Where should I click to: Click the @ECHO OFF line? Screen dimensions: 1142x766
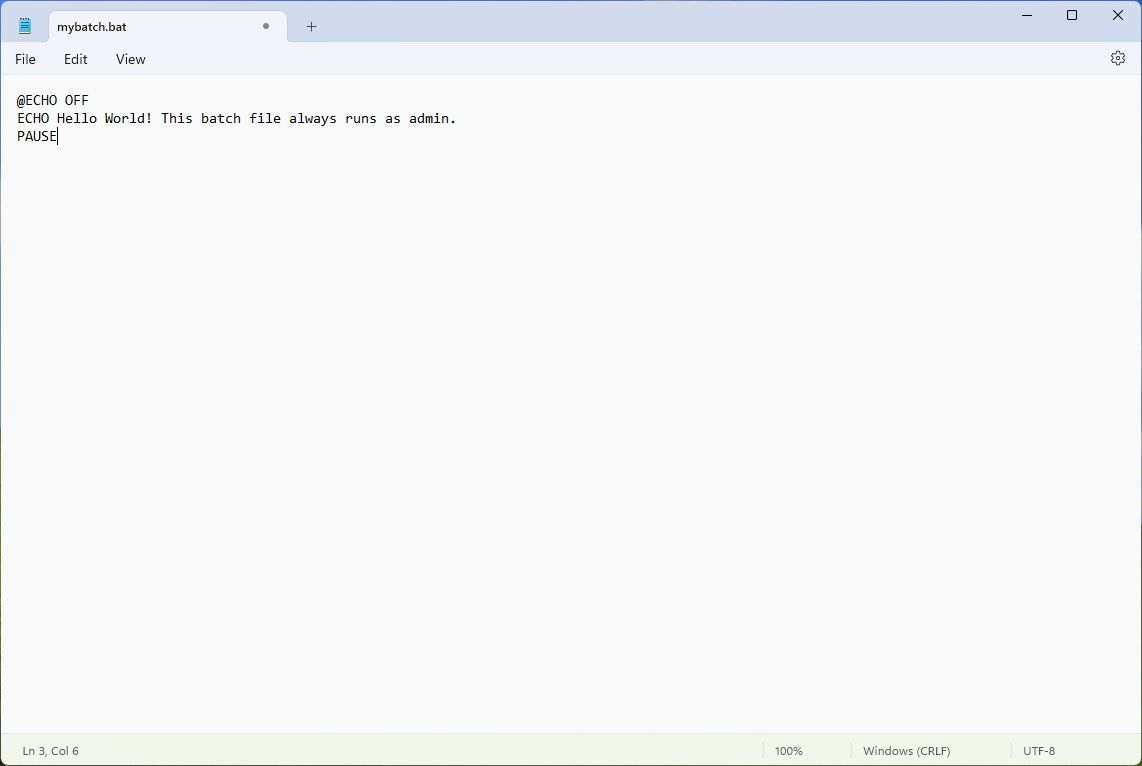point(52,100)
